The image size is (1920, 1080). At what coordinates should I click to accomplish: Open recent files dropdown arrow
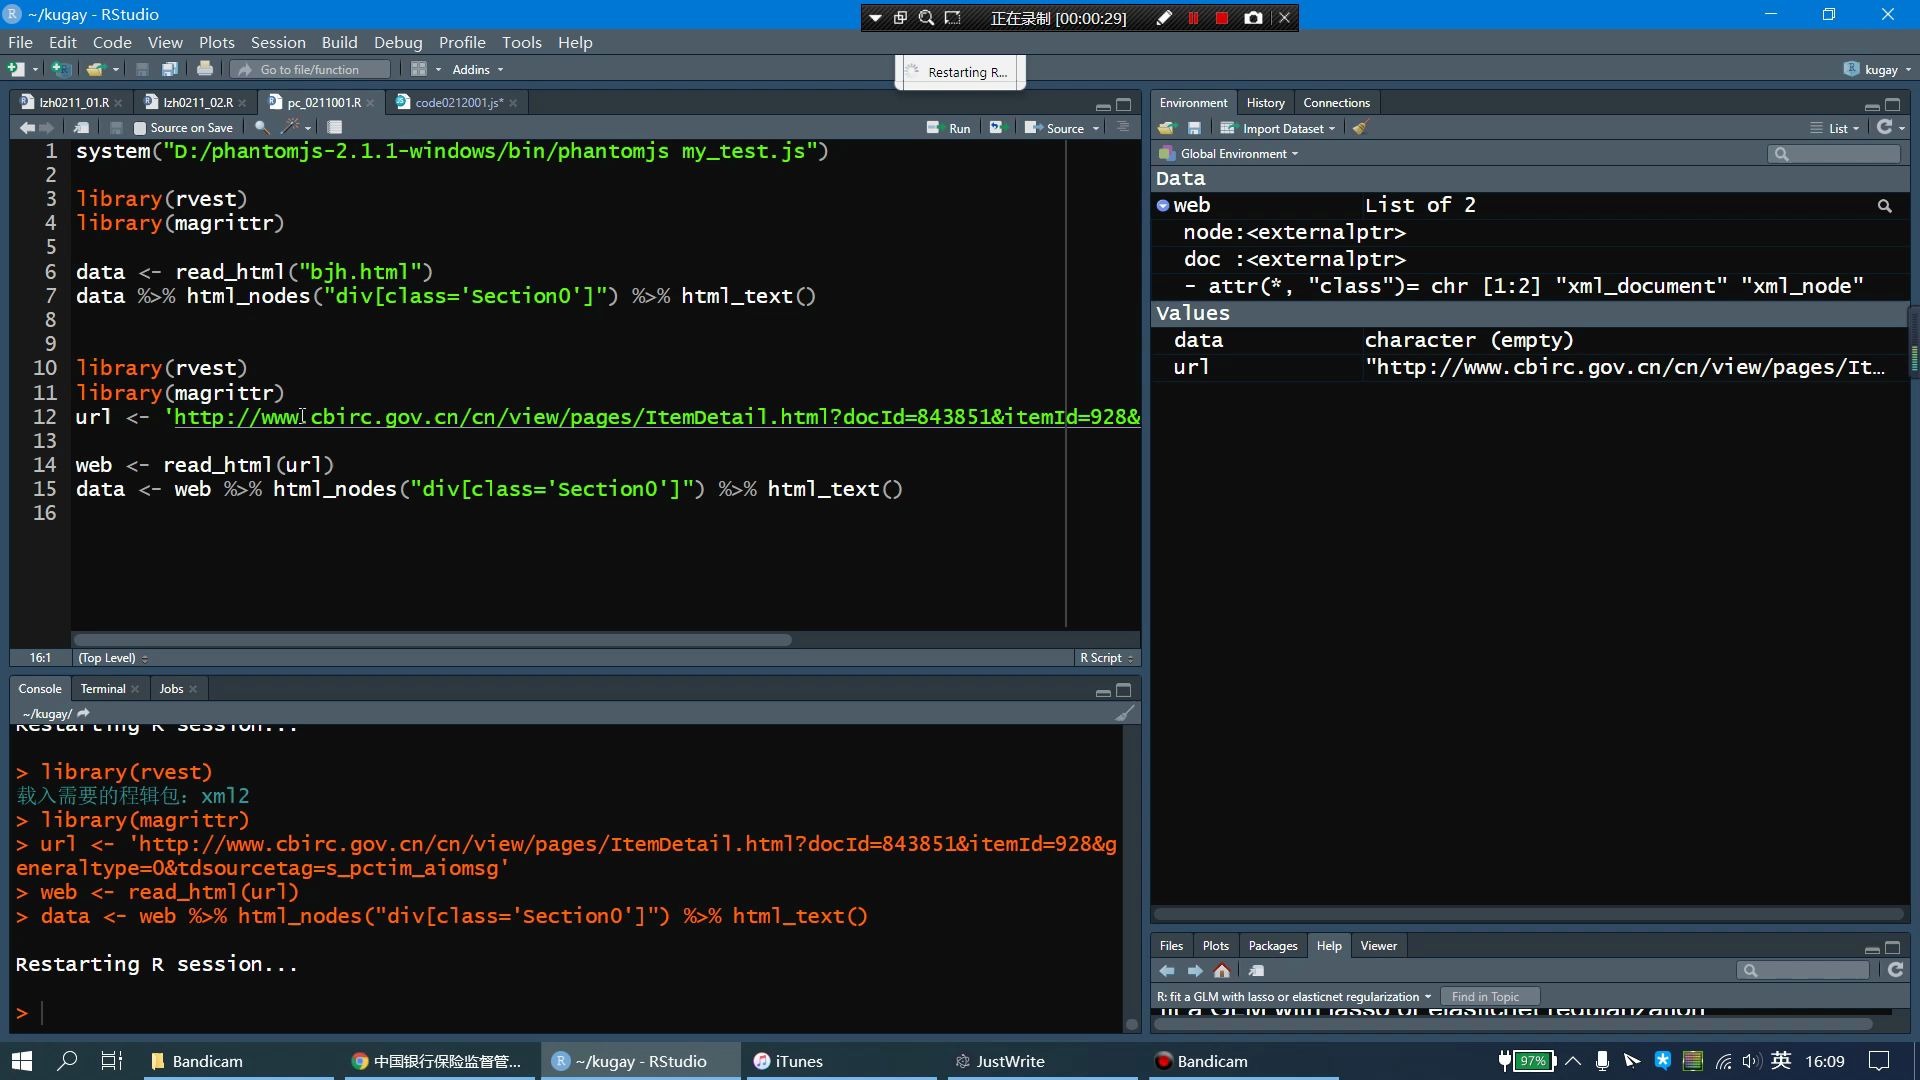[x=116, y=69]
